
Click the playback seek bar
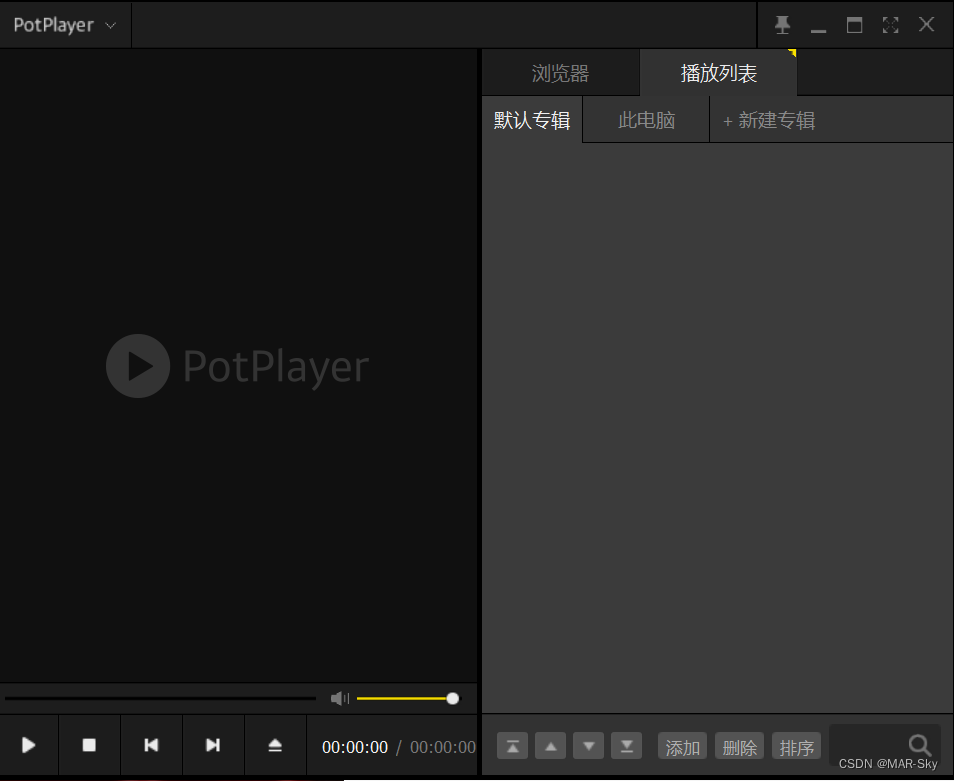(160, 698)
